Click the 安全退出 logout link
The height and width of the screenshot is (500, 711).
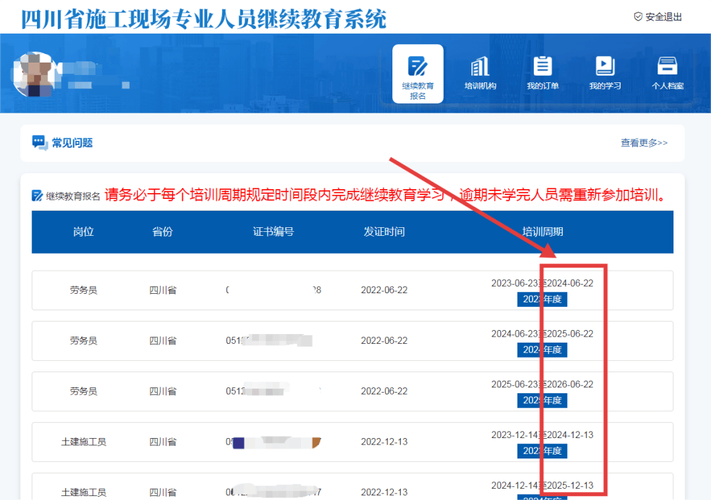click(x=658, y=17)
